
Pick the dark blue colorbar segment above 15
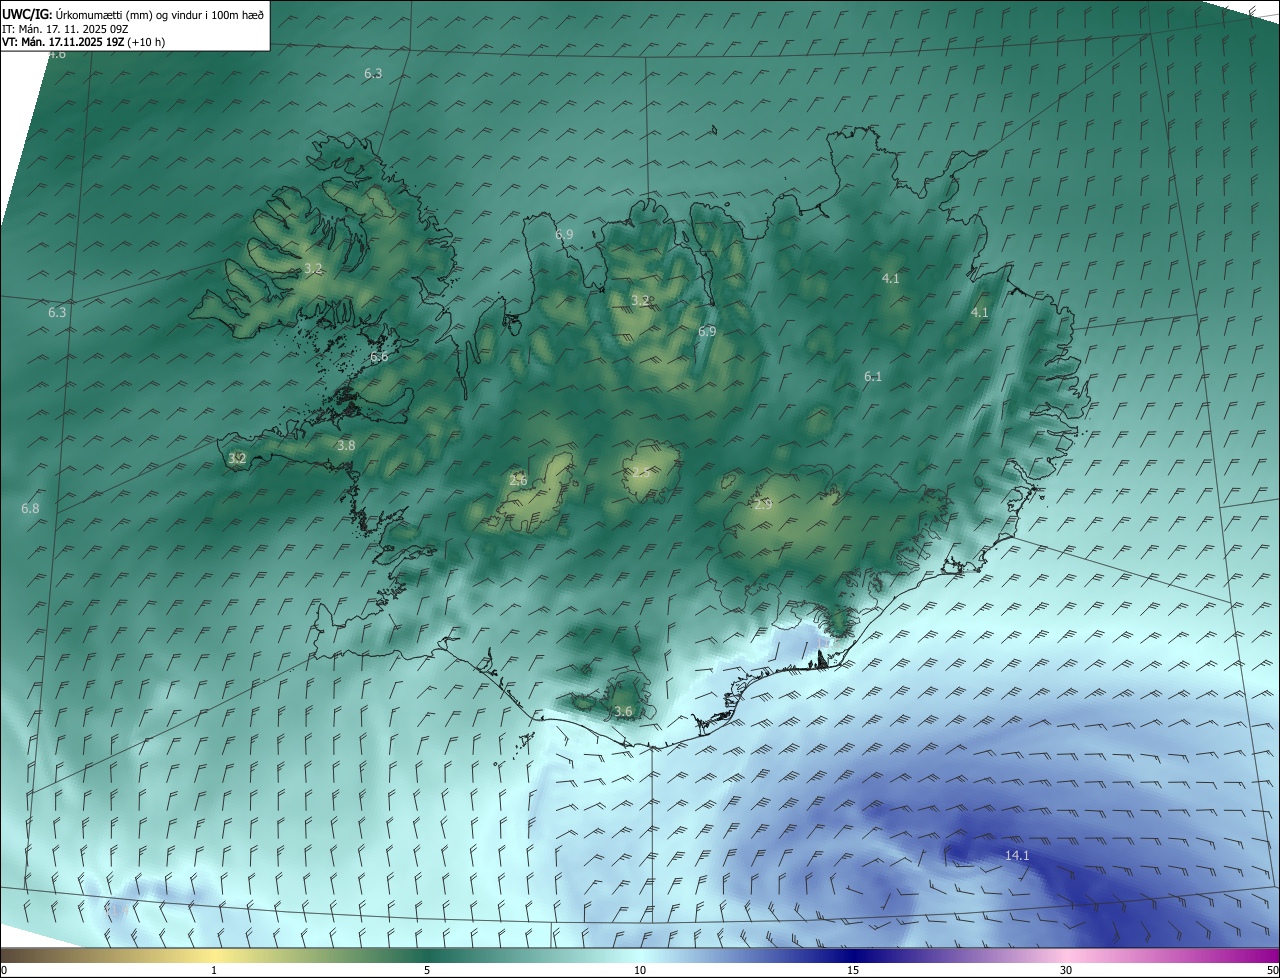[853, 955]
